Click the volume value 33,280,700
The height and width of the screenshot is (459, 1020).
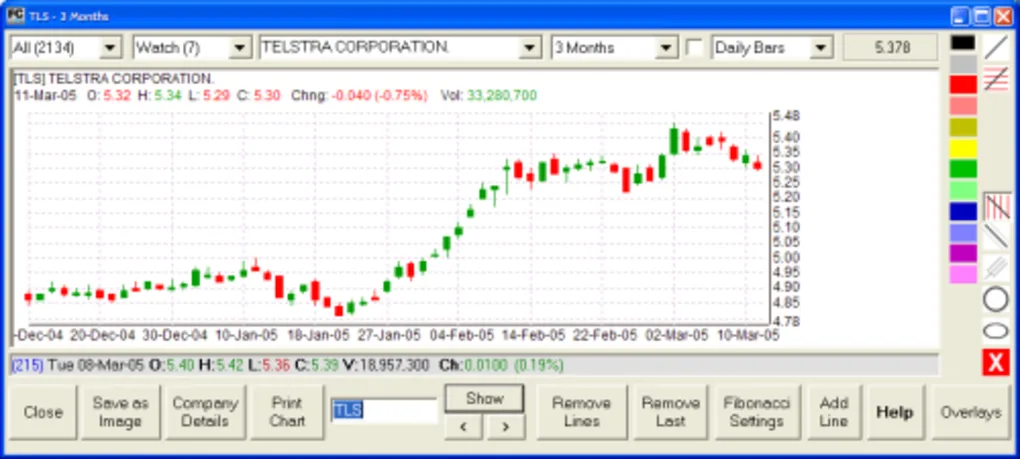[x=502, y=96]
